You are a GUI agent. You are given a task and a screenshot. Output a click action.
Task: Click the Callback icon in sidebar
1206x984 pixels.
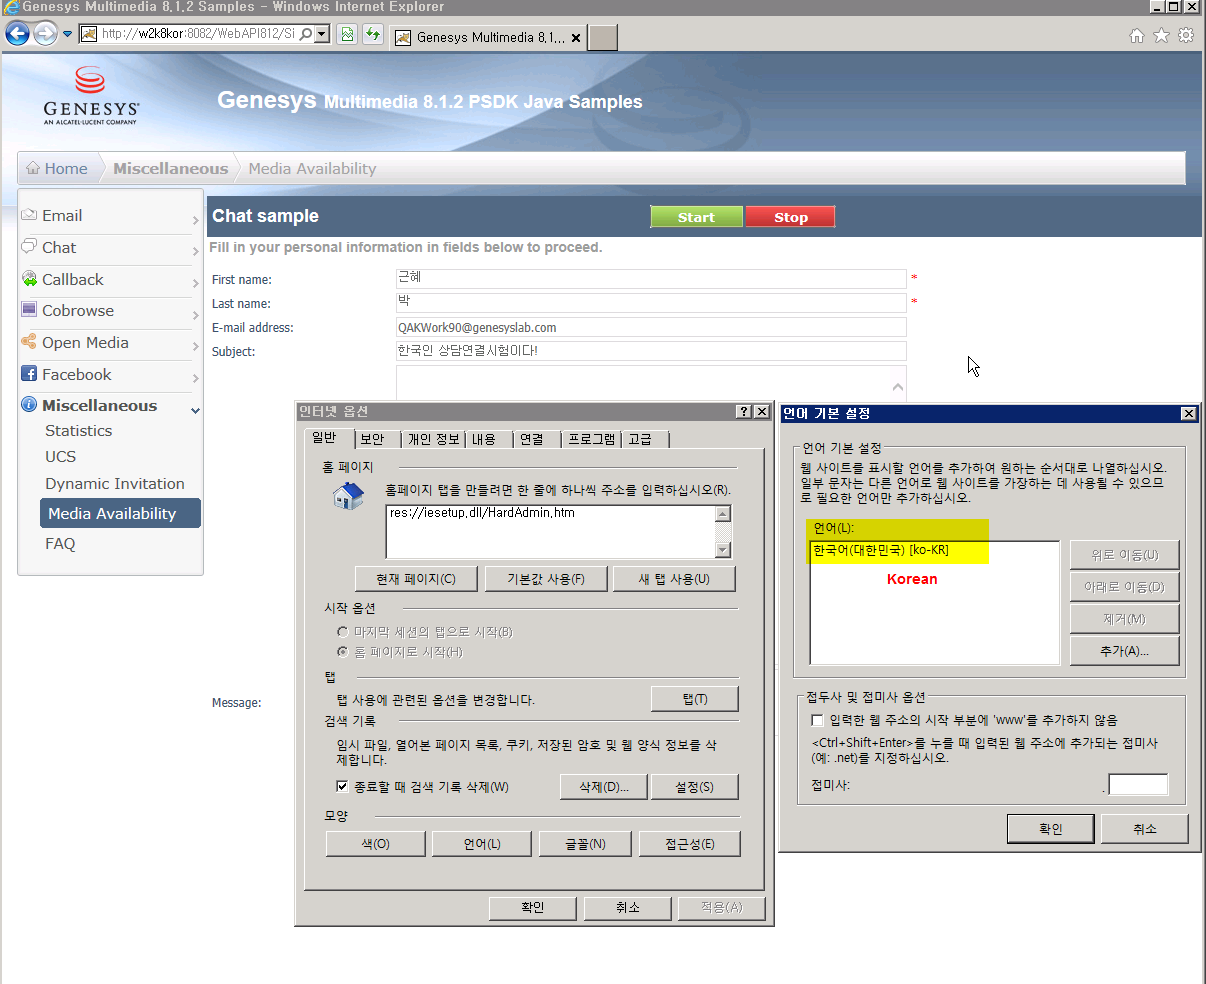(29, 279)
